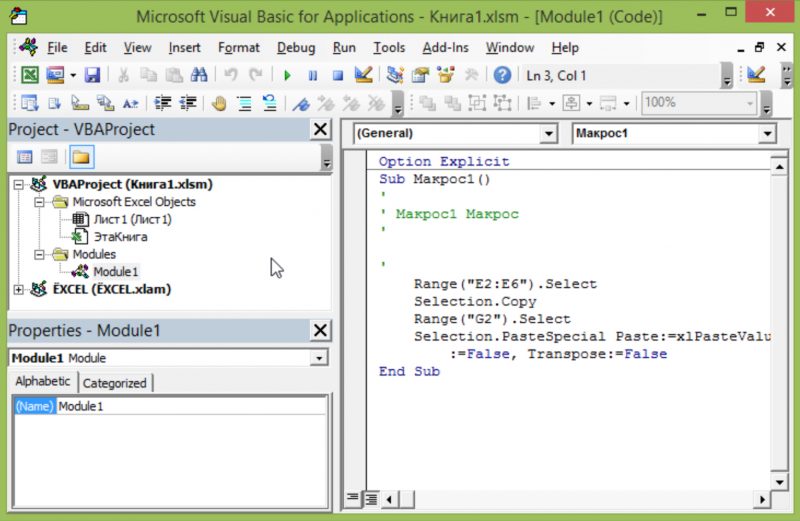Click the View Code icon in Project panel
Screen dimensions: 800x521
(24, 157)
